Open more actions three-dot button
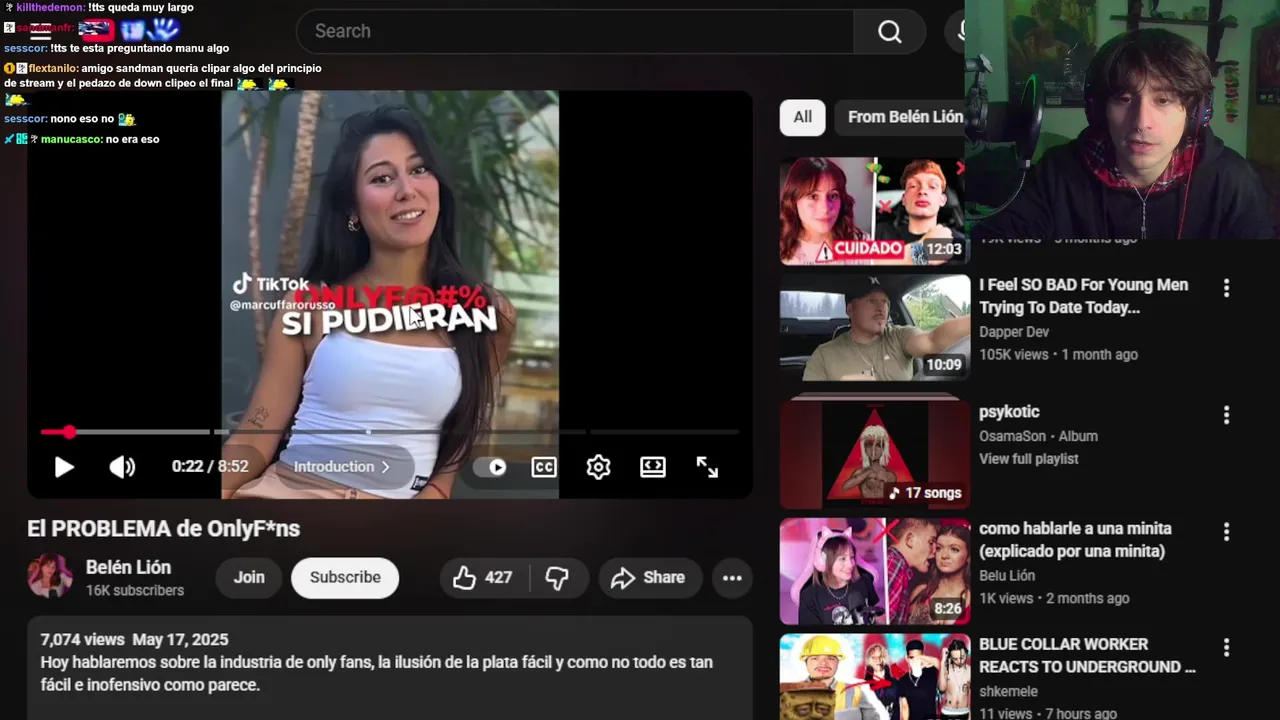This screenshot has width=1280, height=720. tap(732, 577)
